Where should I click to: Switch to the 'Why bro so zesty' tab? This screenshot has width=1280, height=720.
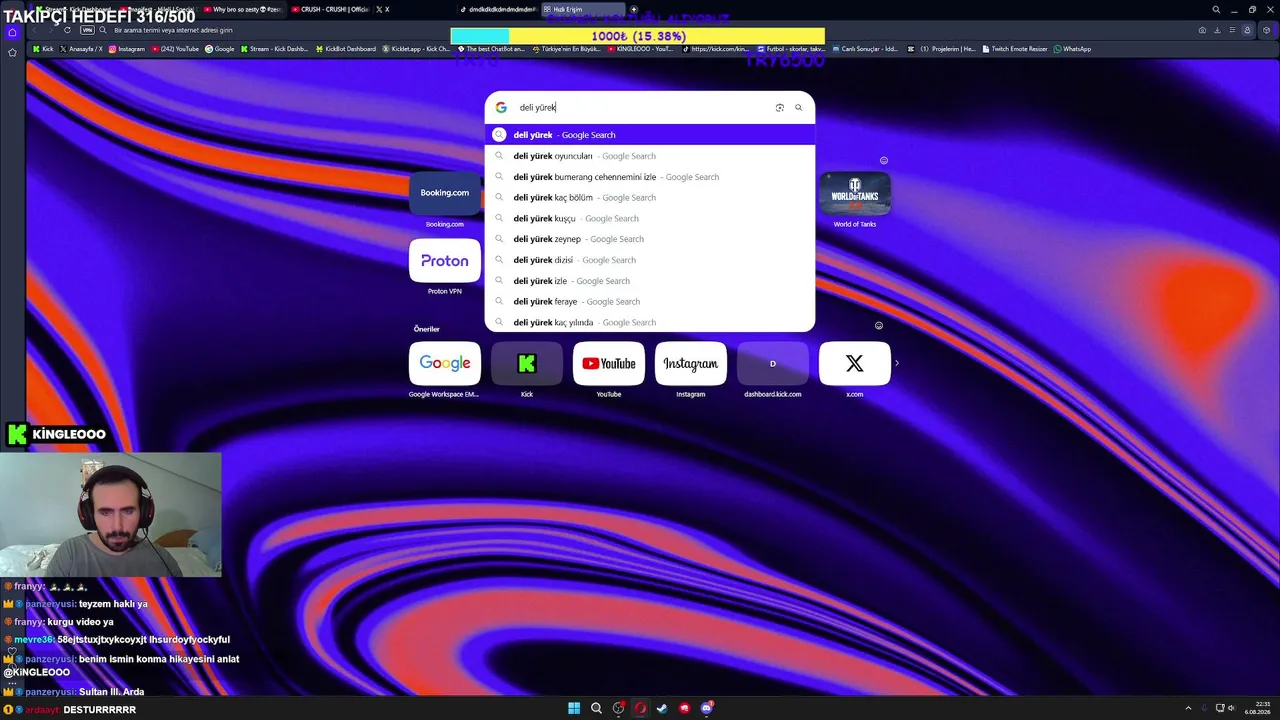pos(244,9)
